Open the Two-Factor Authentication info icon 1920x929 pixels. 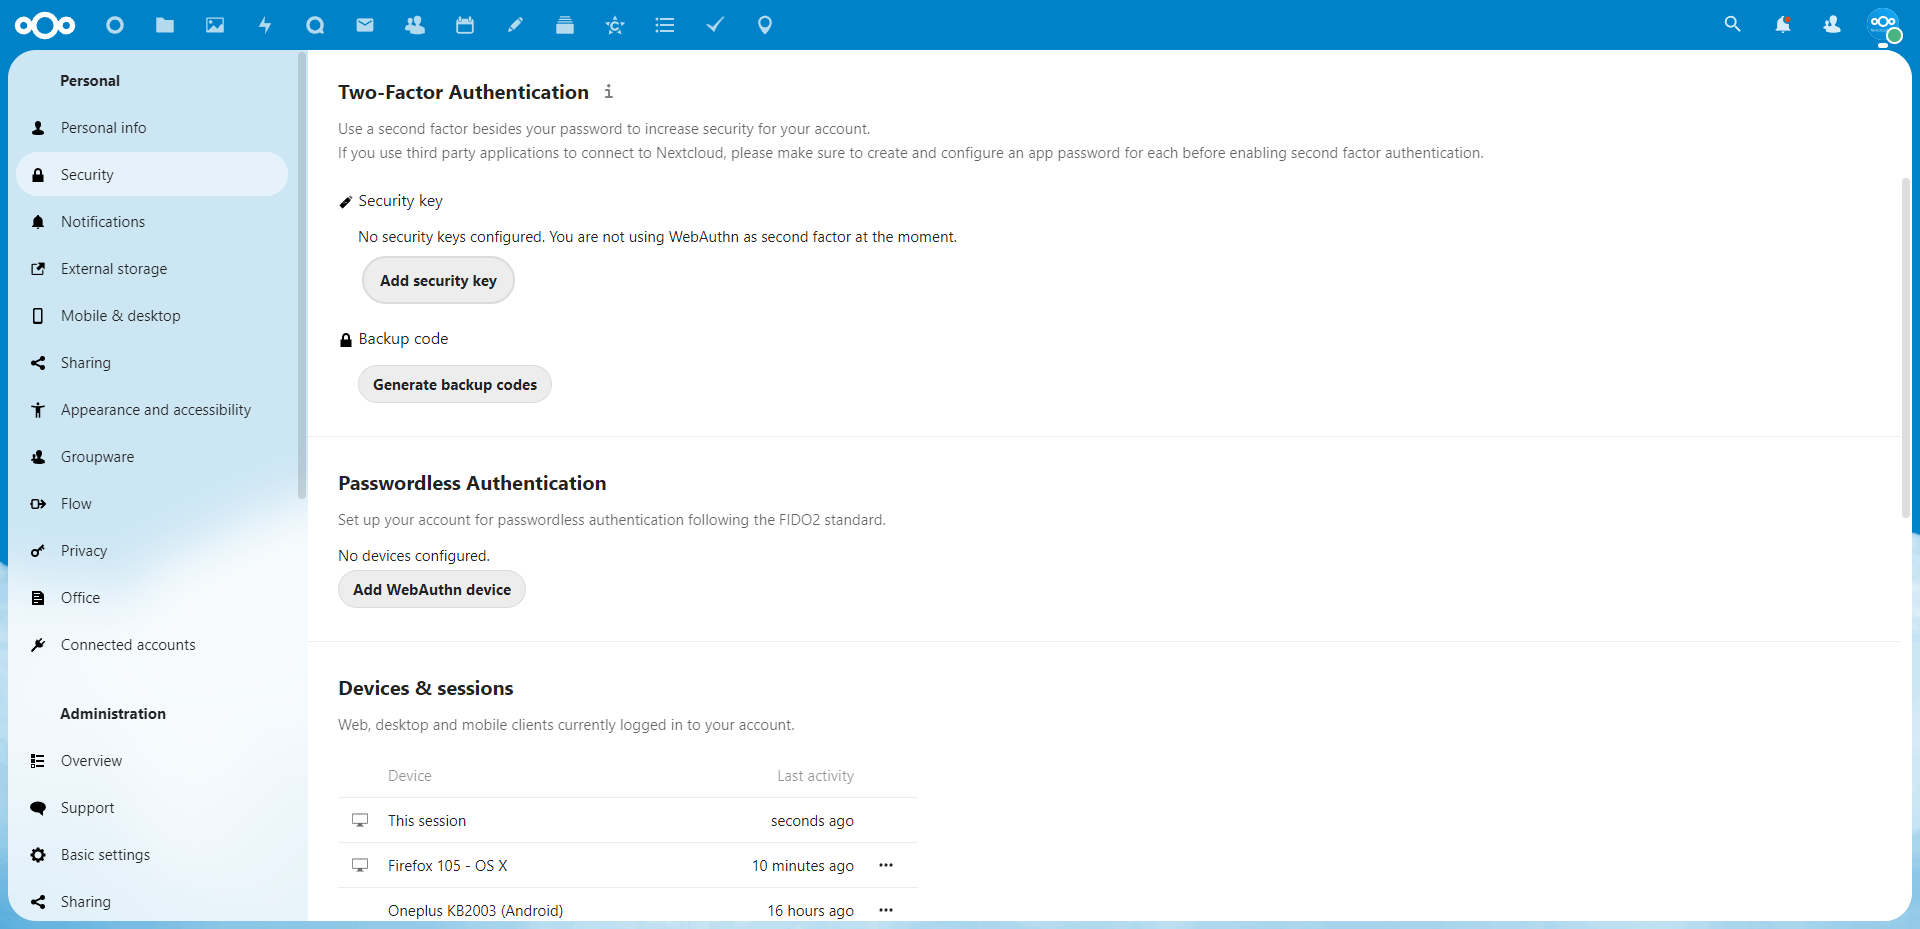(x=608, y=92)
